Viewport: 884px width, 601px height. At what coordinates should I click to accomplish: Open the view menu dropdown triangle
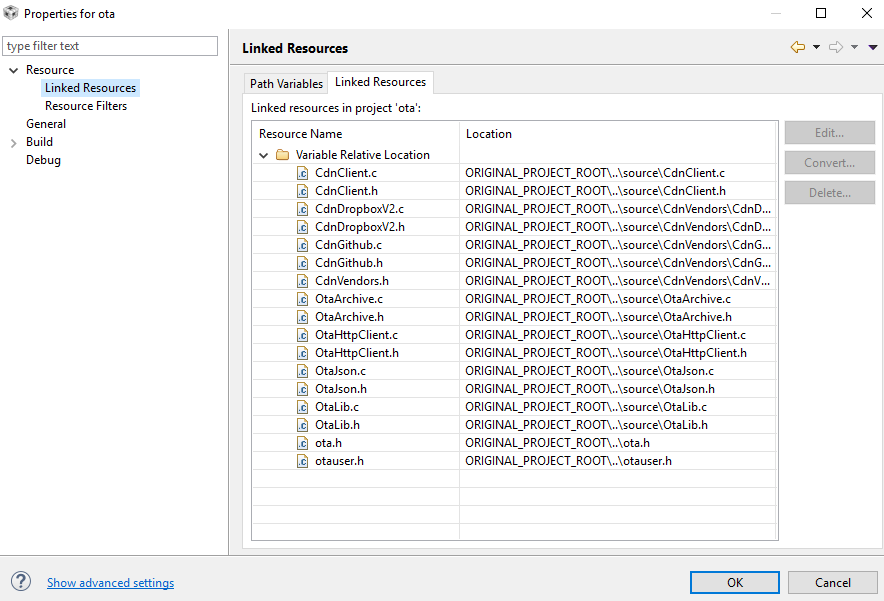(873, 47)
